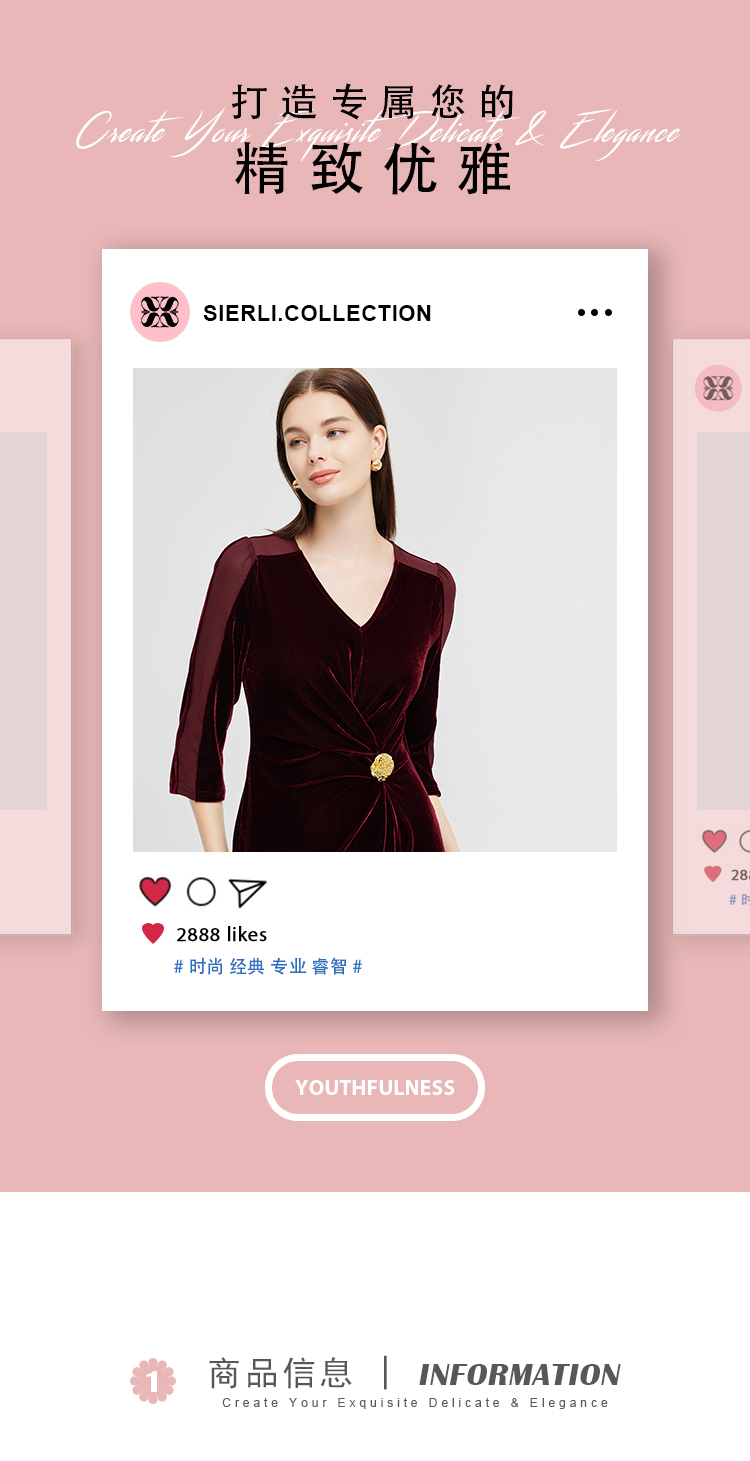Like the post with the red heart icon
The height and width of the screenshot is (1461, 750).
pyautogui.click(x=155, y=891)
